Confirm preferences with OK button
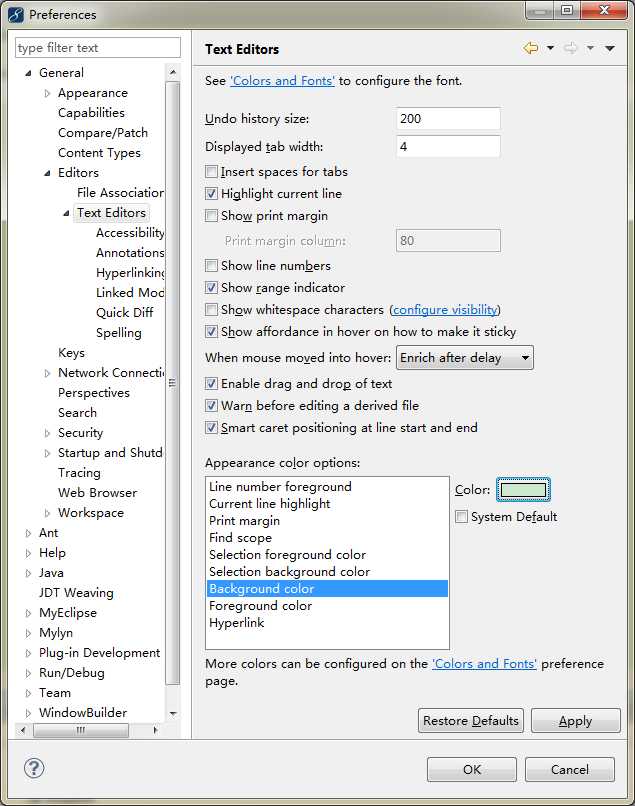The image size is (635, 806). click(471, 770)
